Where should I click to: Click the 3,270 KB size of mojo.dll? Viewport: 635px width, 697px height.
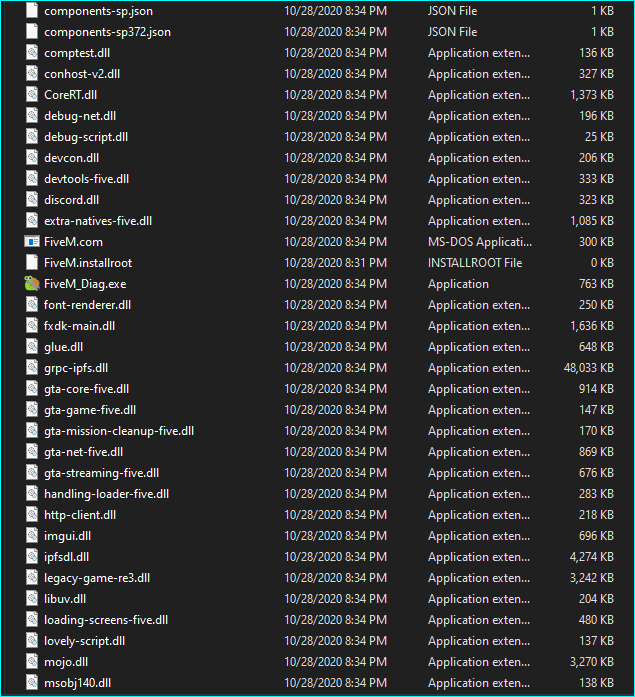[592, 662]
